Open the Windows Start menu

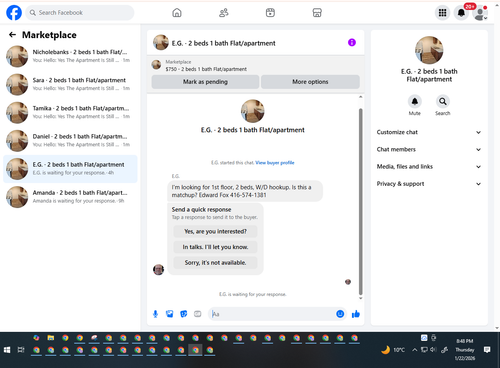[x=7, y=350]
